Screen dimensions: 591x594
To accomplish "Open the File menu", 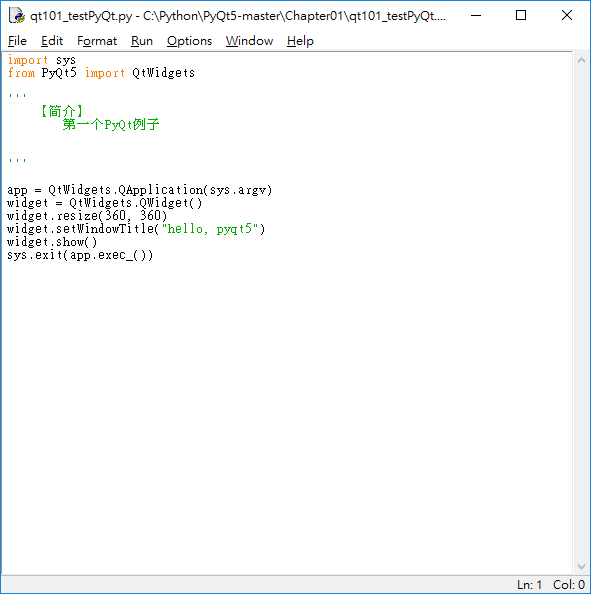I will (x=17, y=41).
